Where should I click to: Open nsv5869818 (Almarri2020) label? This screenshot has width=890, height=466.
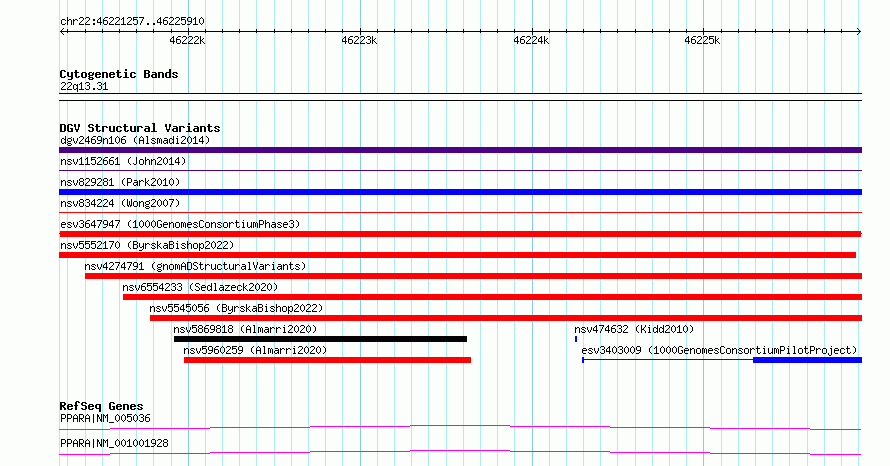pos(245,329)
